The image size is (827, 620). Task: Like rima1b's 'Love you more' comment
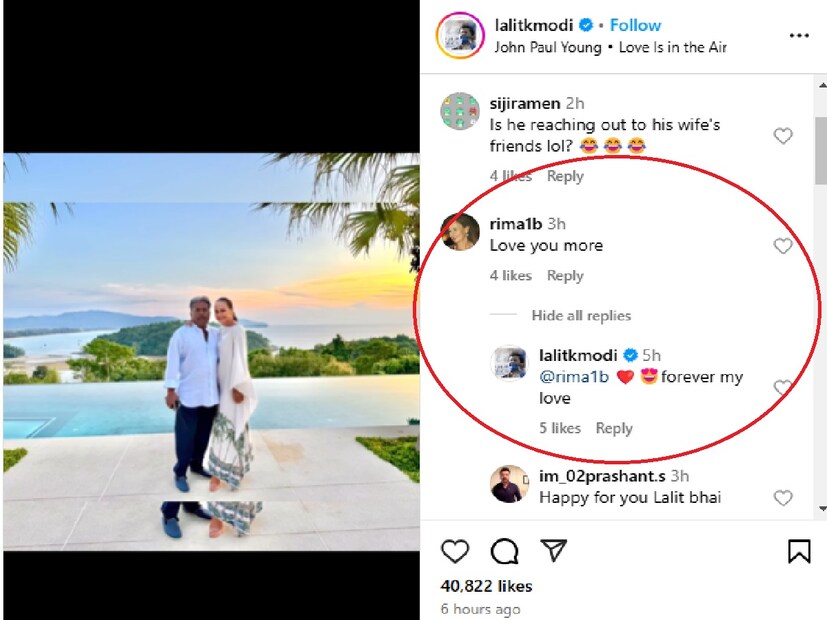[x=783, y=246]
